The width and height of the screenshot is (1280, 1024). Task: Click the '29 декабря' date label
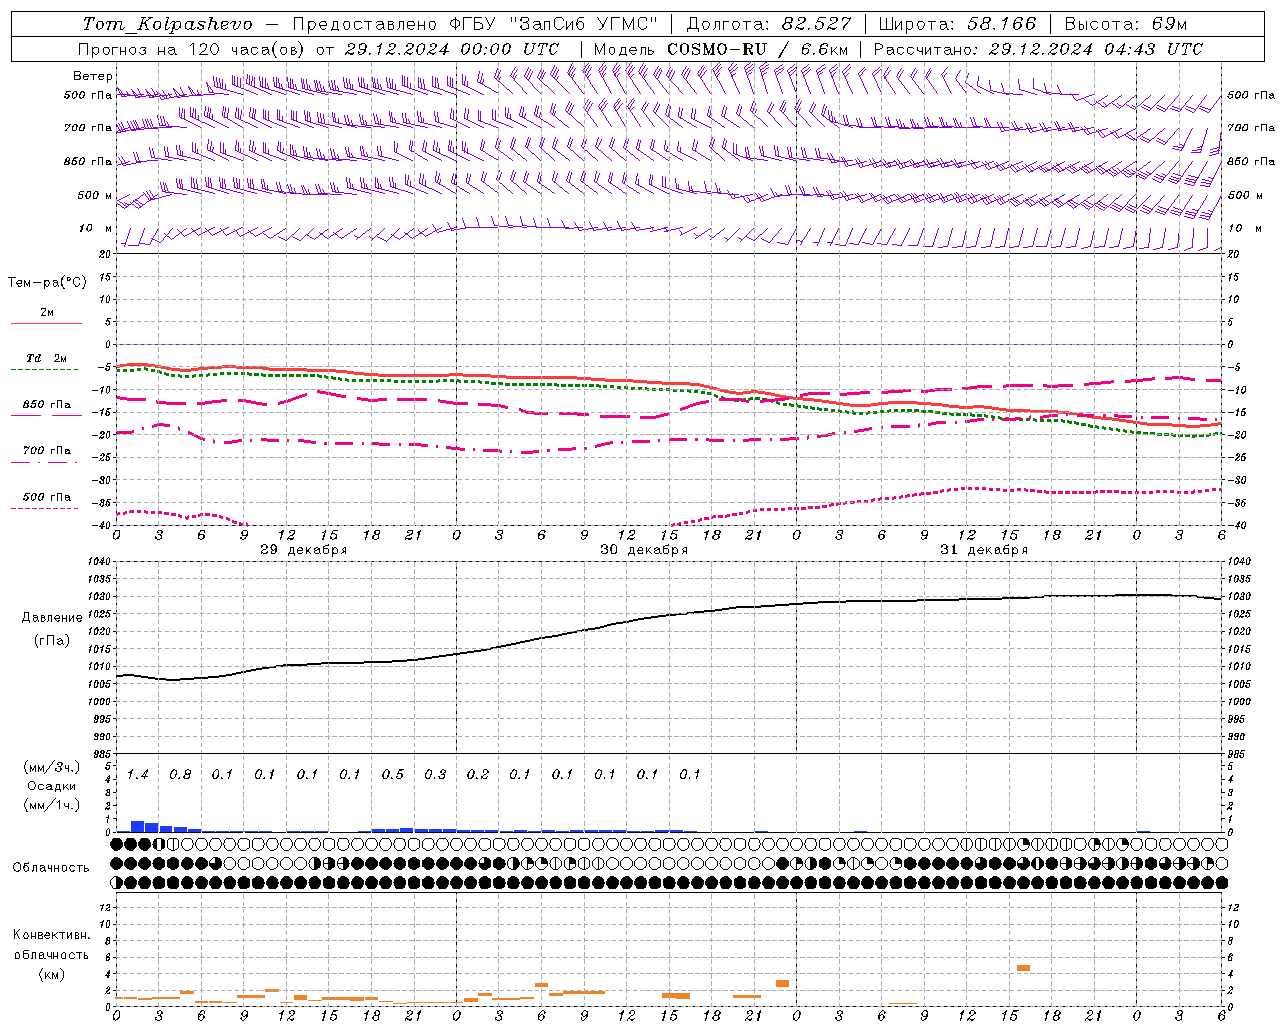[x=304, y=550]
